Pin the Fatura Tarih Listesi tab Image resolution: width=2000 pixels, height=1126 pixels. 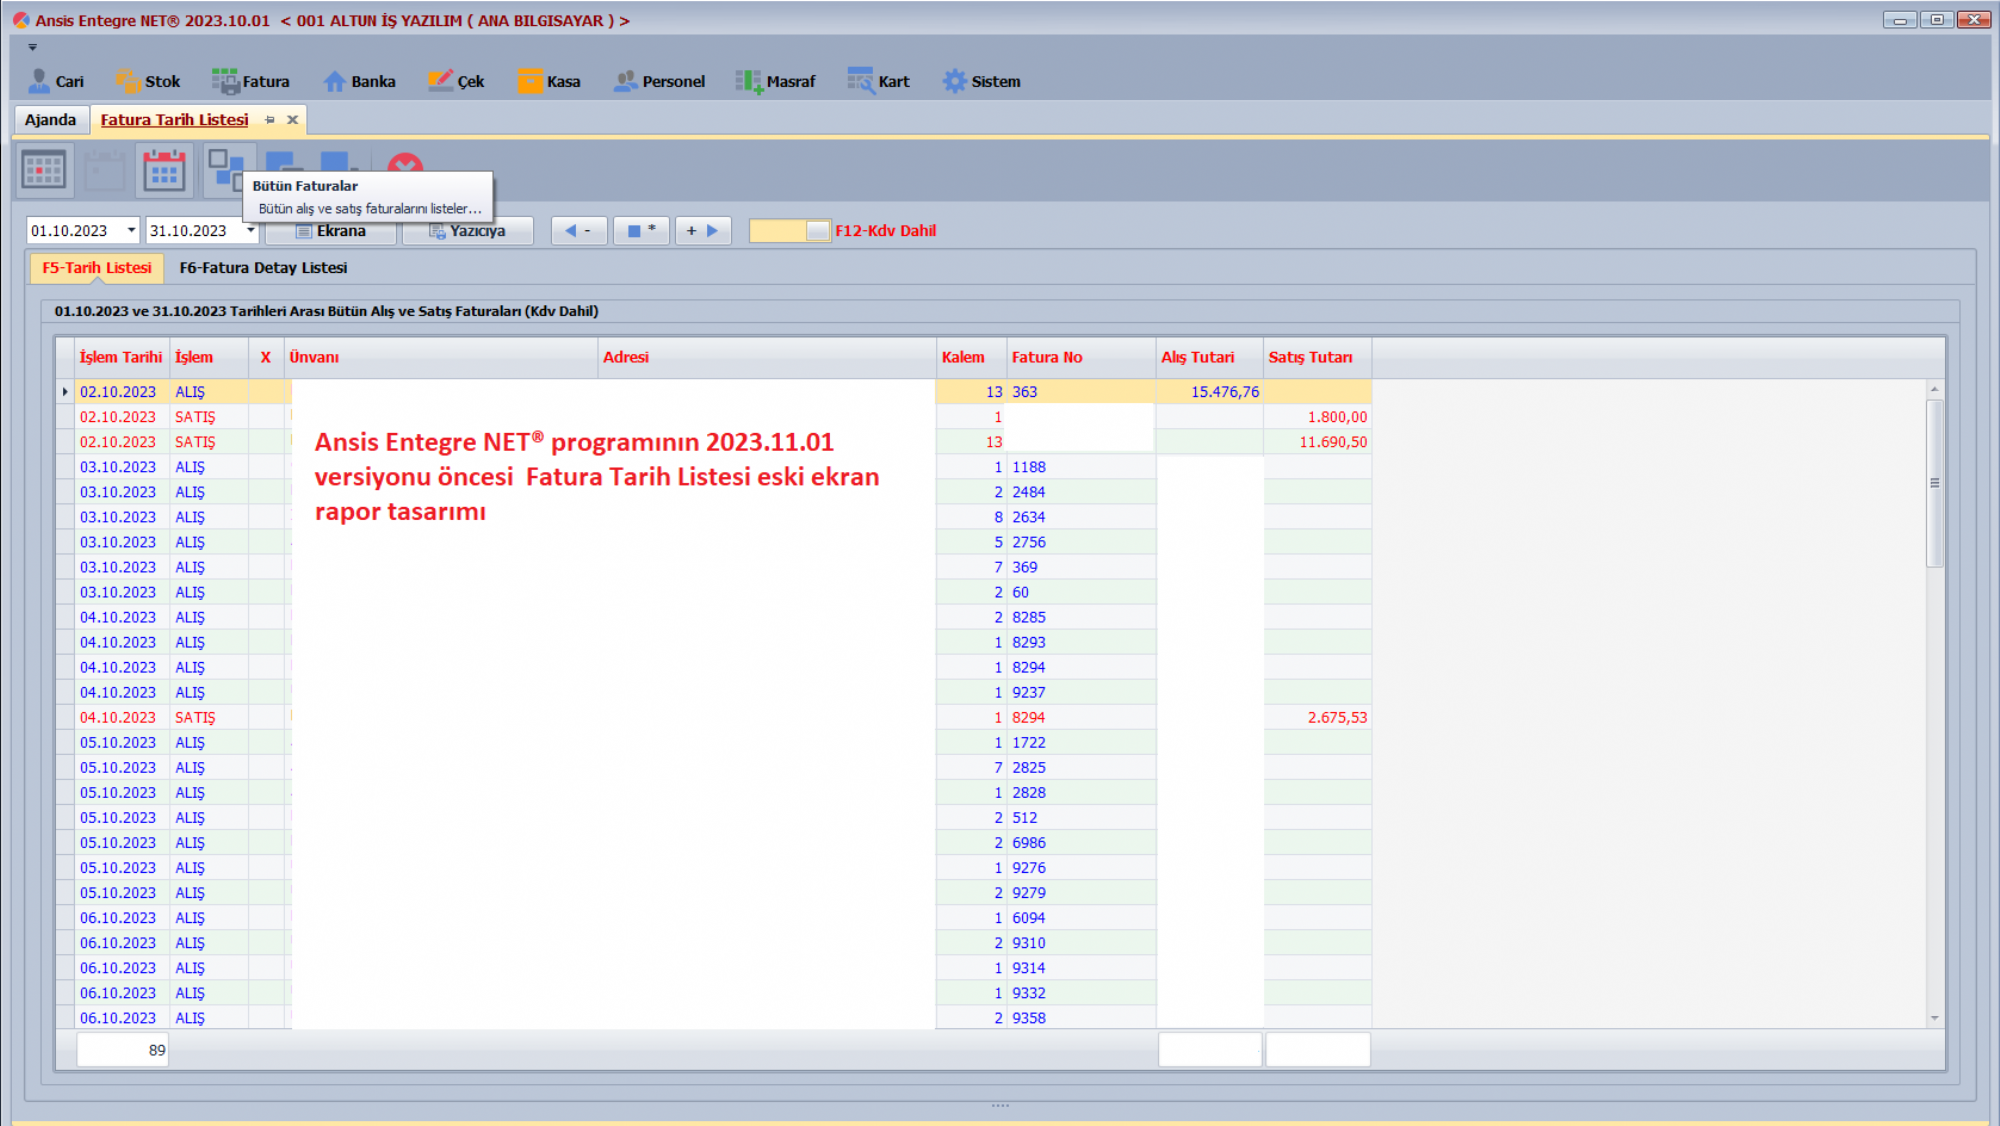point(269,119)
